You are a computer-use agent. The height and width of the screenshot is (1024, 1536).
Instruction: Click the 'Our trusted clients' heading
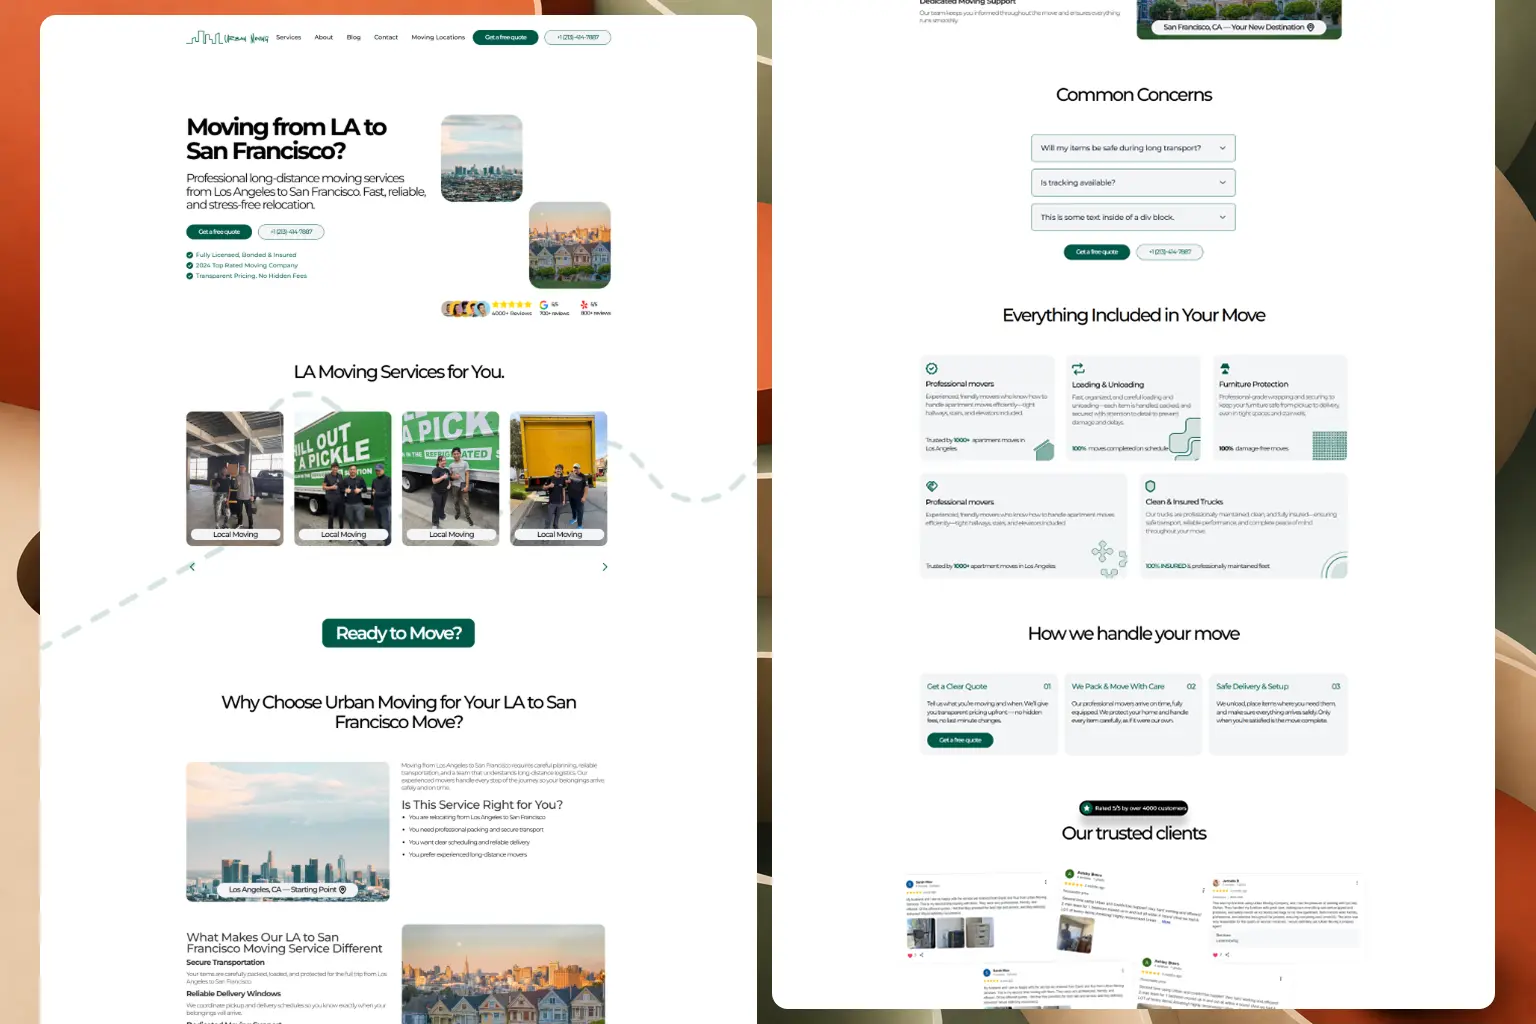[1134, 833]
